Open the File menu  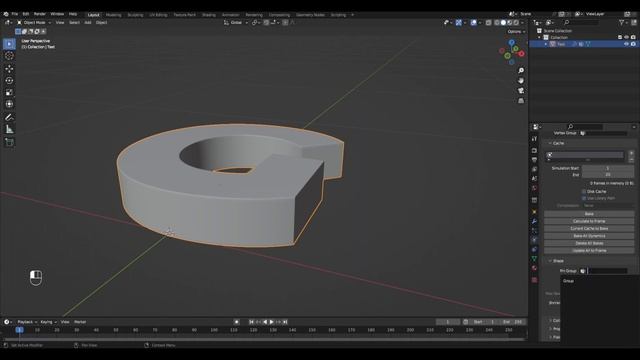[15, 14]
